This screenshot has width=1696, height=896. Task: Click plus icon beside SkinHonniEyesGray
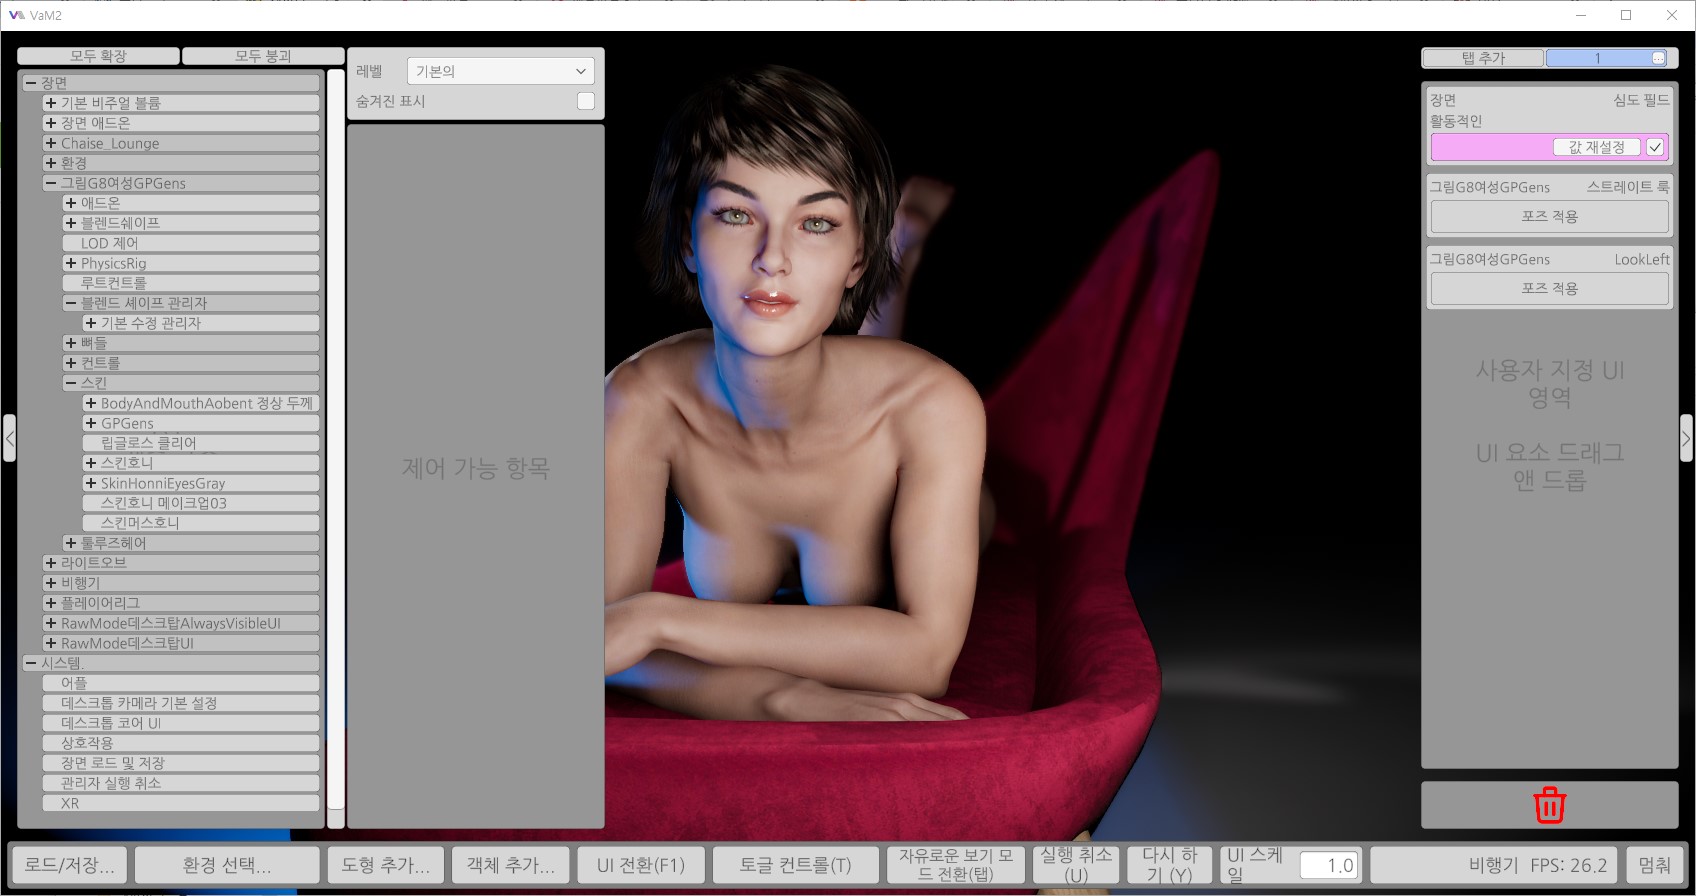91,483
